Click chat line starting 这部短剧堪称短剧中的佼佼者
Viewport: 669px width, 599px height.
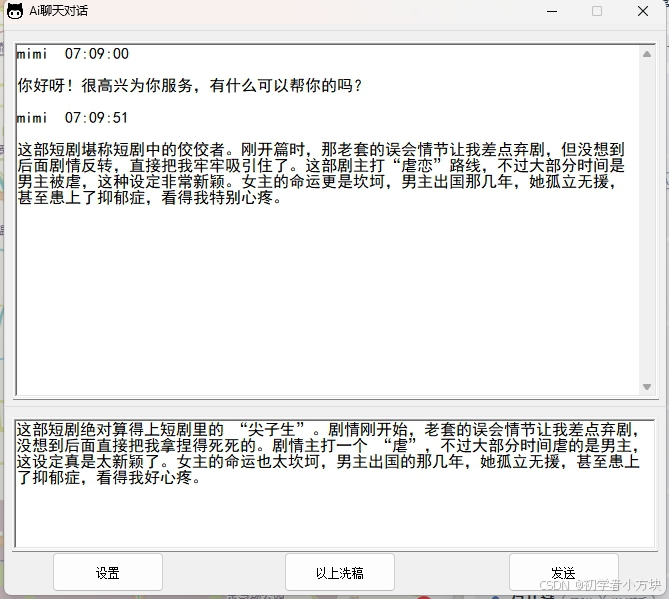click(321, 150)
